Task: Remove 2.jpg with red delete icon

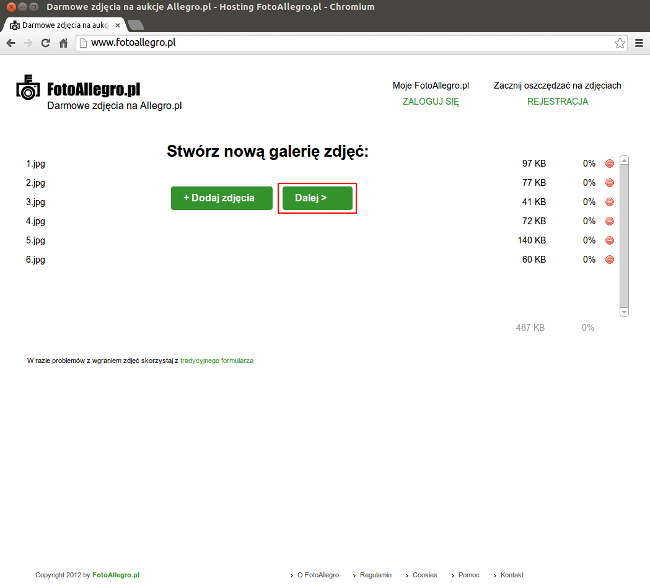Action: (x=609, y=183)
